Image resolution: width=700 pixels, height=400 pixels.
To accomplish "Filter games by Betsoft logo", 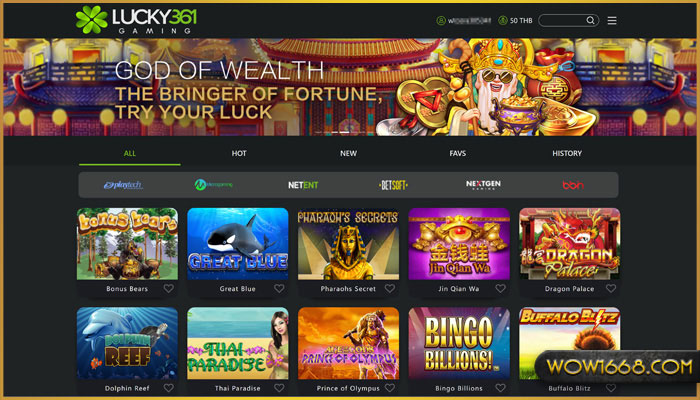I will (x=393, y=185).
